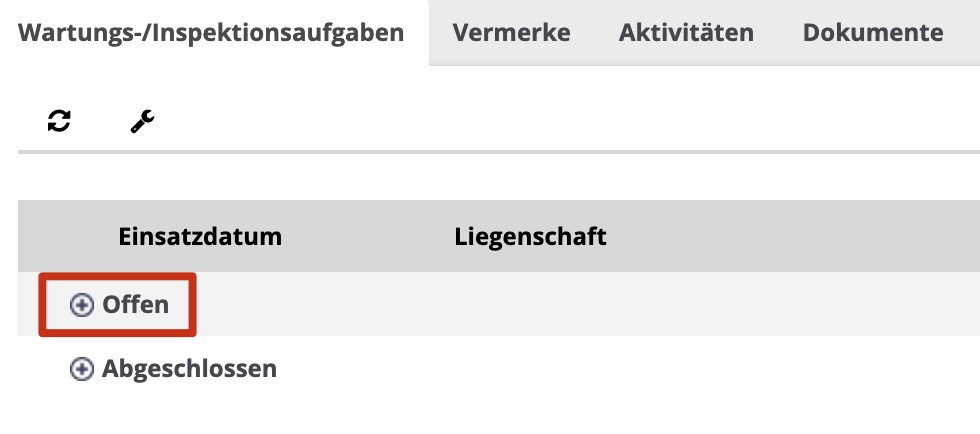
Task: Show completed tasks under Abgeschlossen
Action: tap(81, 369)
